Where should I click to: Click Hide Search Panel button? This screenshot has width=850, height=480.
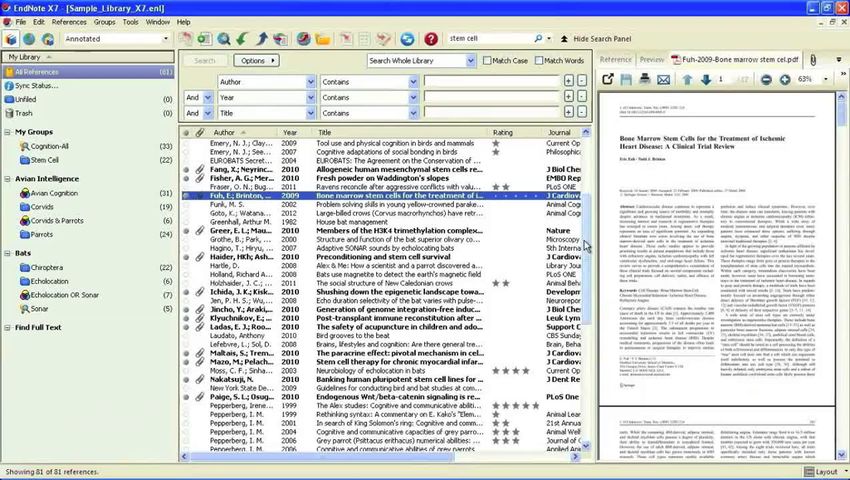pyautogui.click(x=596, y=39)
